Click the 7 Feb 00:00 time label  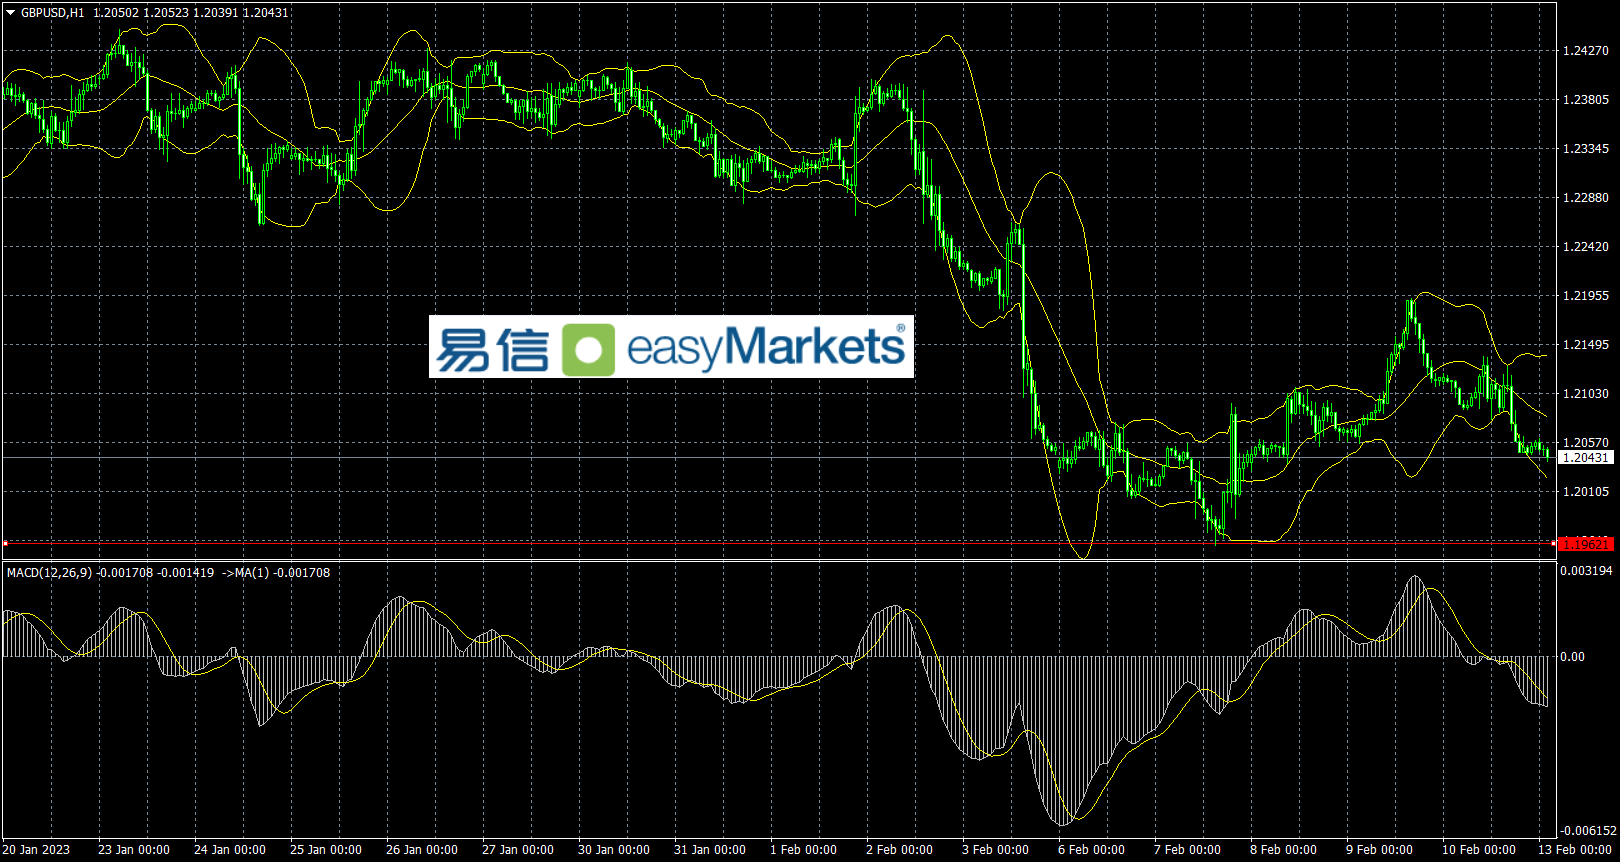(x=1188, y=850)
